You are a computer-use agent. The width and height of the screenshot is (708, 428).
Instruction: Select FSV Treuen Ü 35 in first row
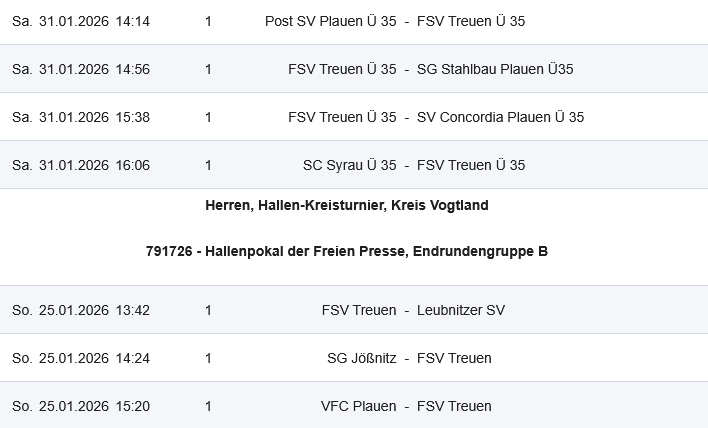pyautogui.click(x=470, y=21)
